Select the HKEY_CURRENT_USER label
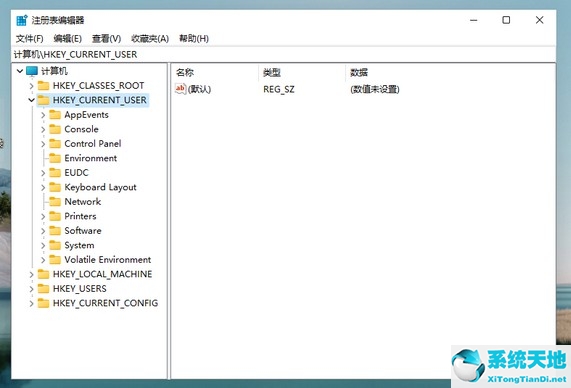This screenshot has width=571, height=388. coord(100,100)
